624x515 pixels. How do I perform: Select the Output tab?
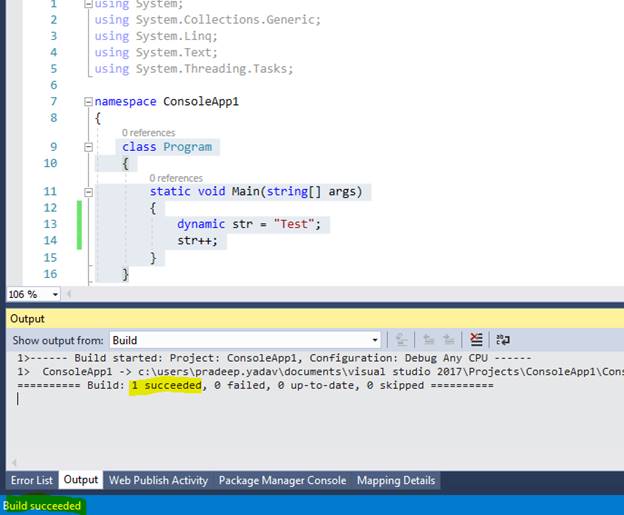81,480
